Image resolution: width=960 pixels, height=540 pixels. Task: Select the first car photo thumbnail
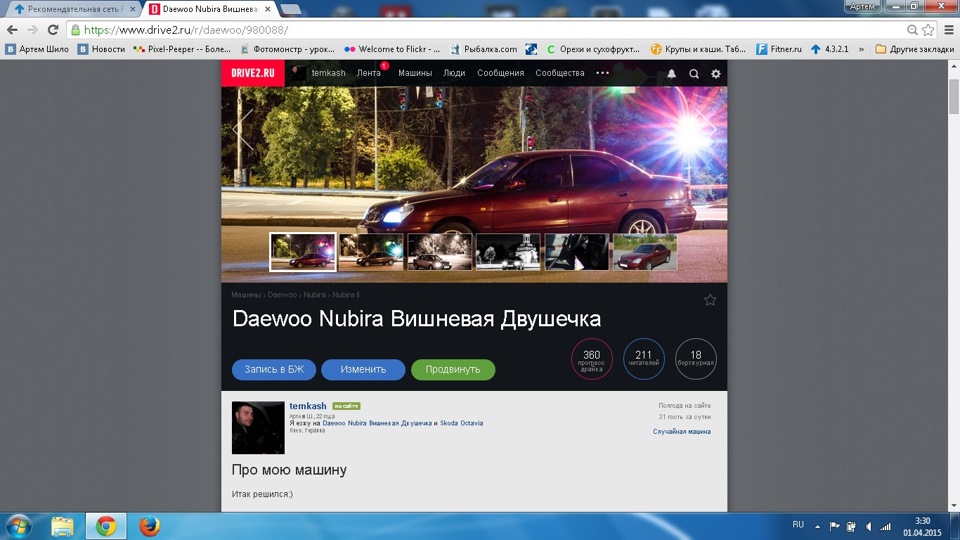(302, 252)
